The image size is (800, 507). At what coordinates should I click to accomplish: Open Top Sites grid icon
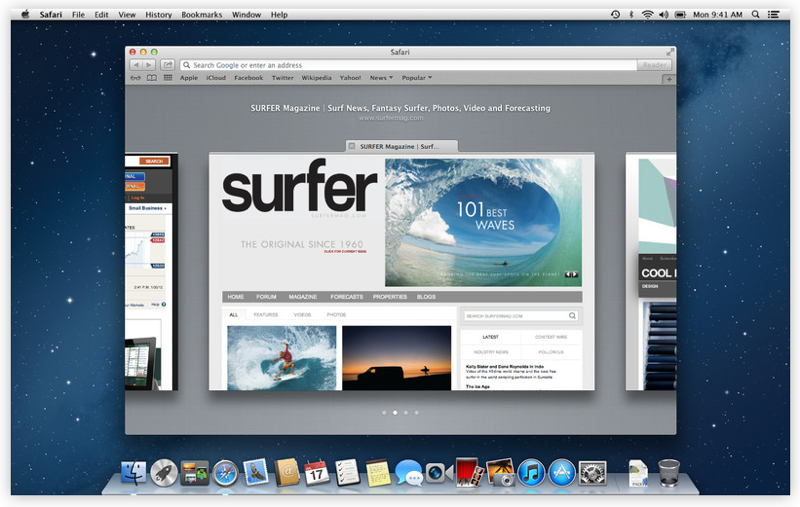click(168, 78)
